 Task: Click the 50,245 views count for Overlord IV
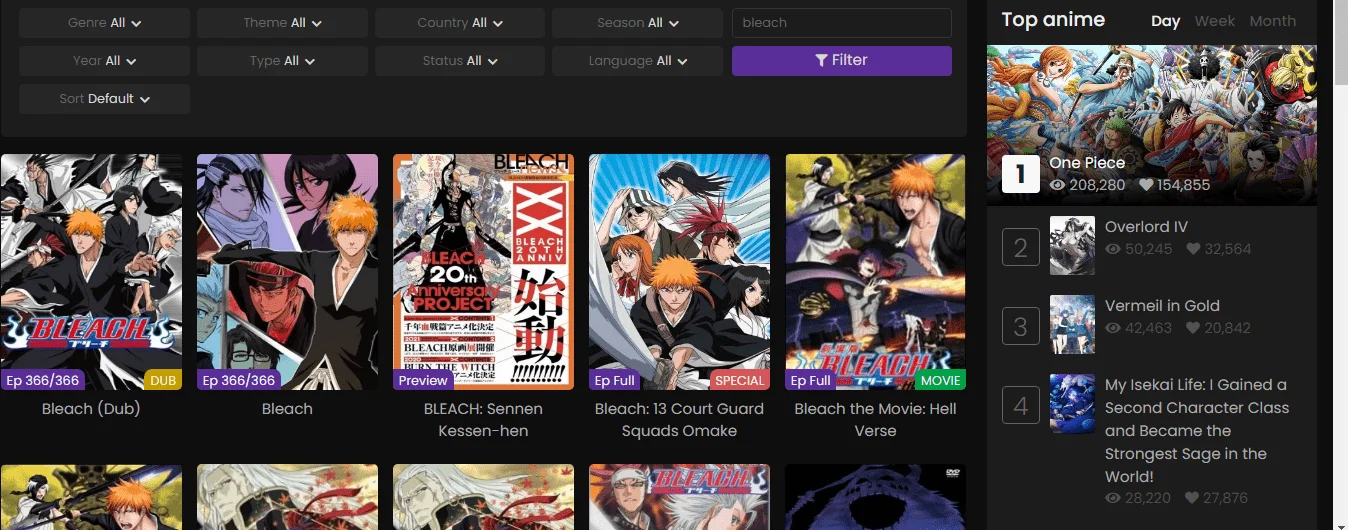point(1149,249)
